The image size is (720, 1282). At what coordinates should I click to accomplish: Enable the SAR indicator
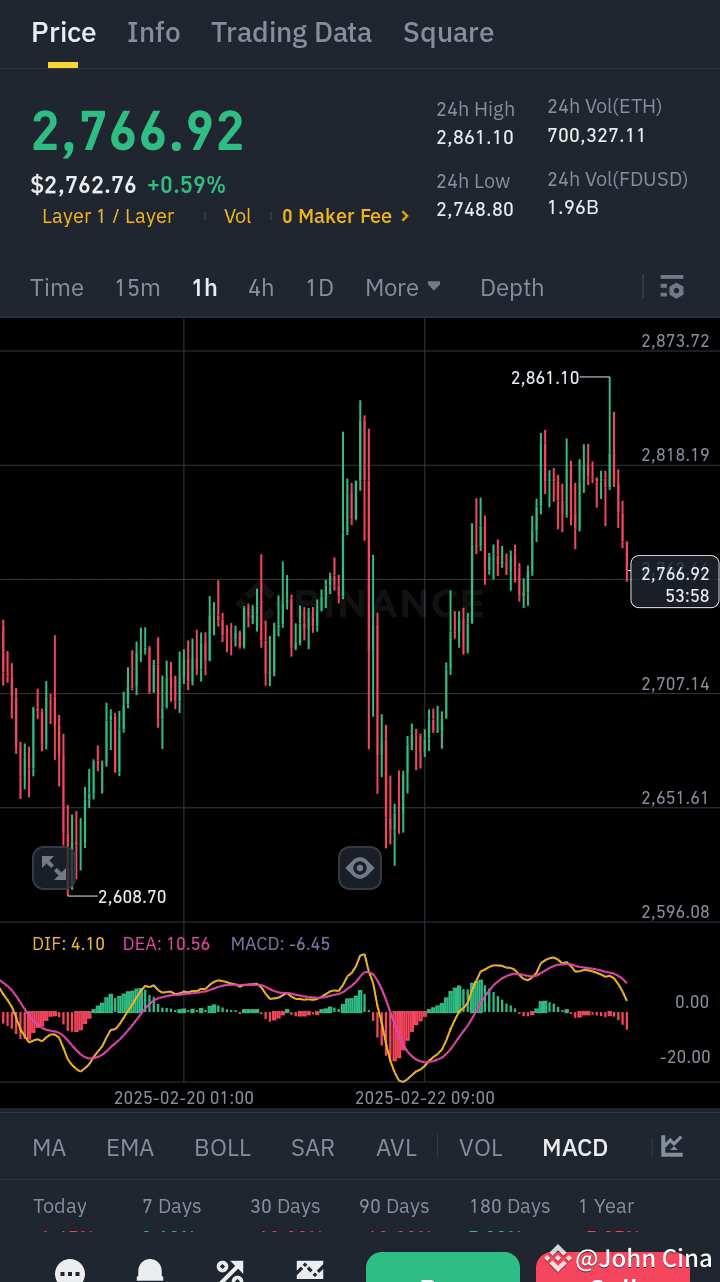(313, 1147)
